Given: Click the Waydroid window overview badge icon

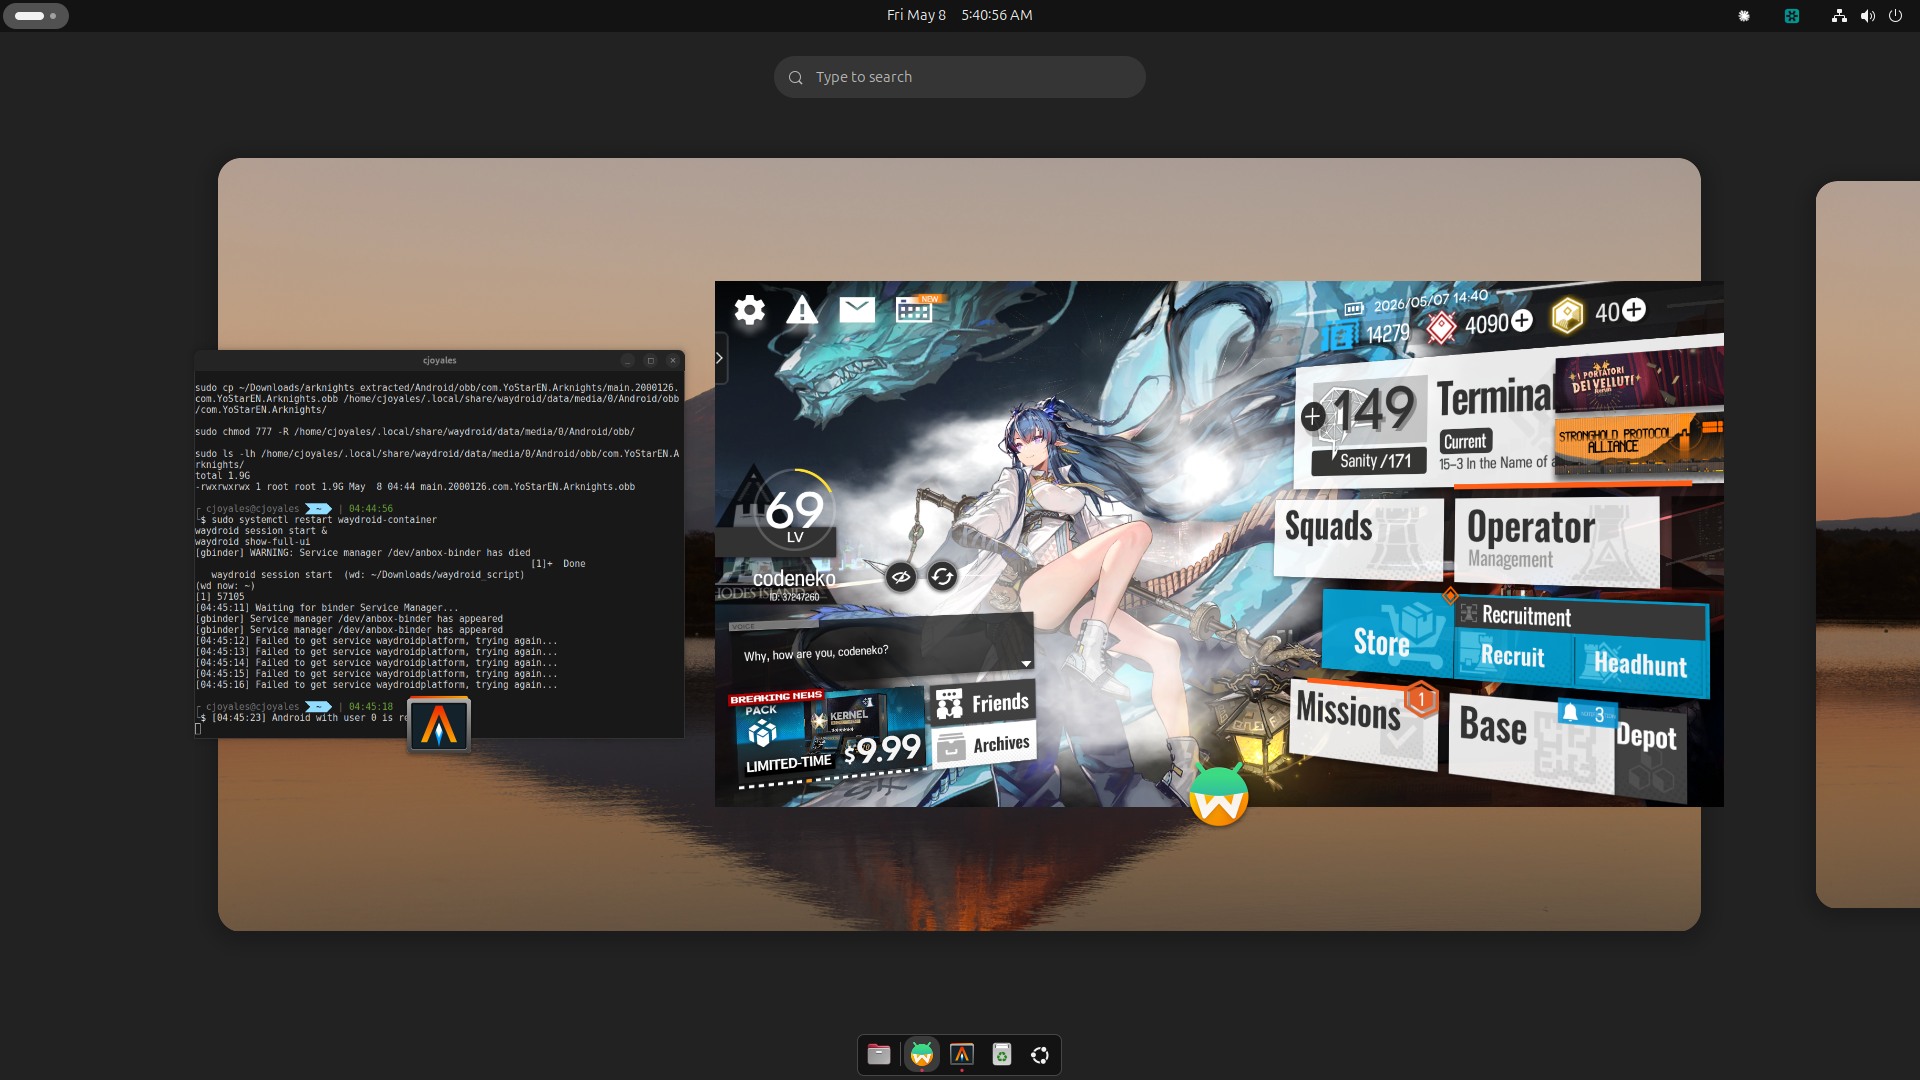Looking at the screenshot, I should (x=1218, y=796).
